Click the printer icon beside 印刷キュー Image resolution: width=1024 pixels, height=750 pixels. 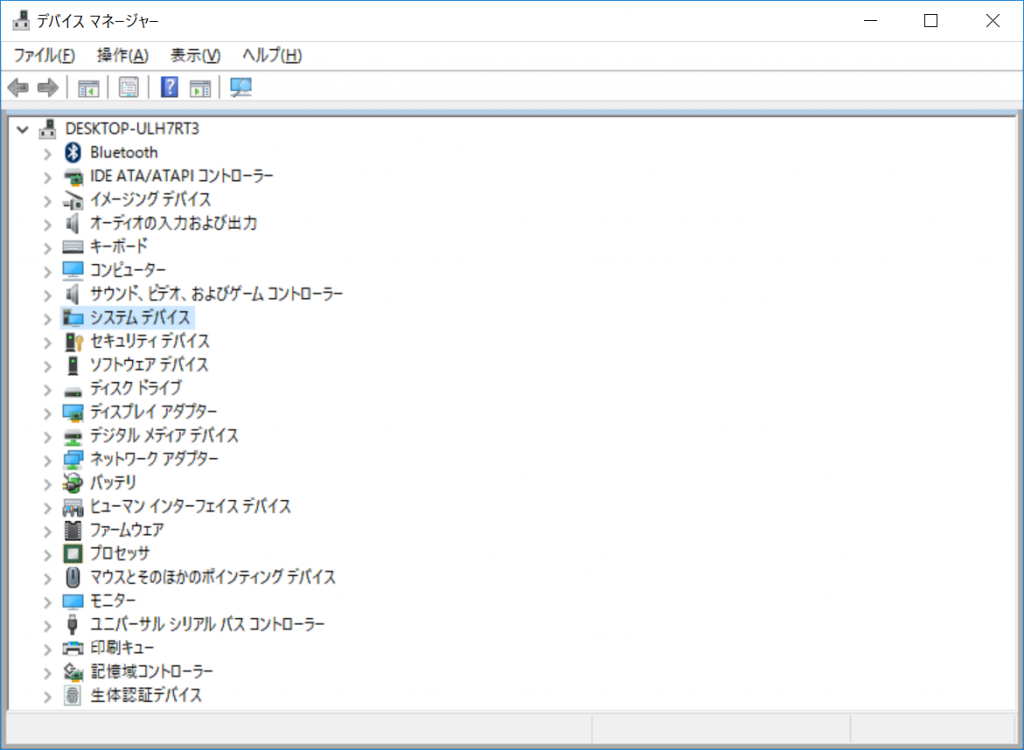click(x=72, y=648)
